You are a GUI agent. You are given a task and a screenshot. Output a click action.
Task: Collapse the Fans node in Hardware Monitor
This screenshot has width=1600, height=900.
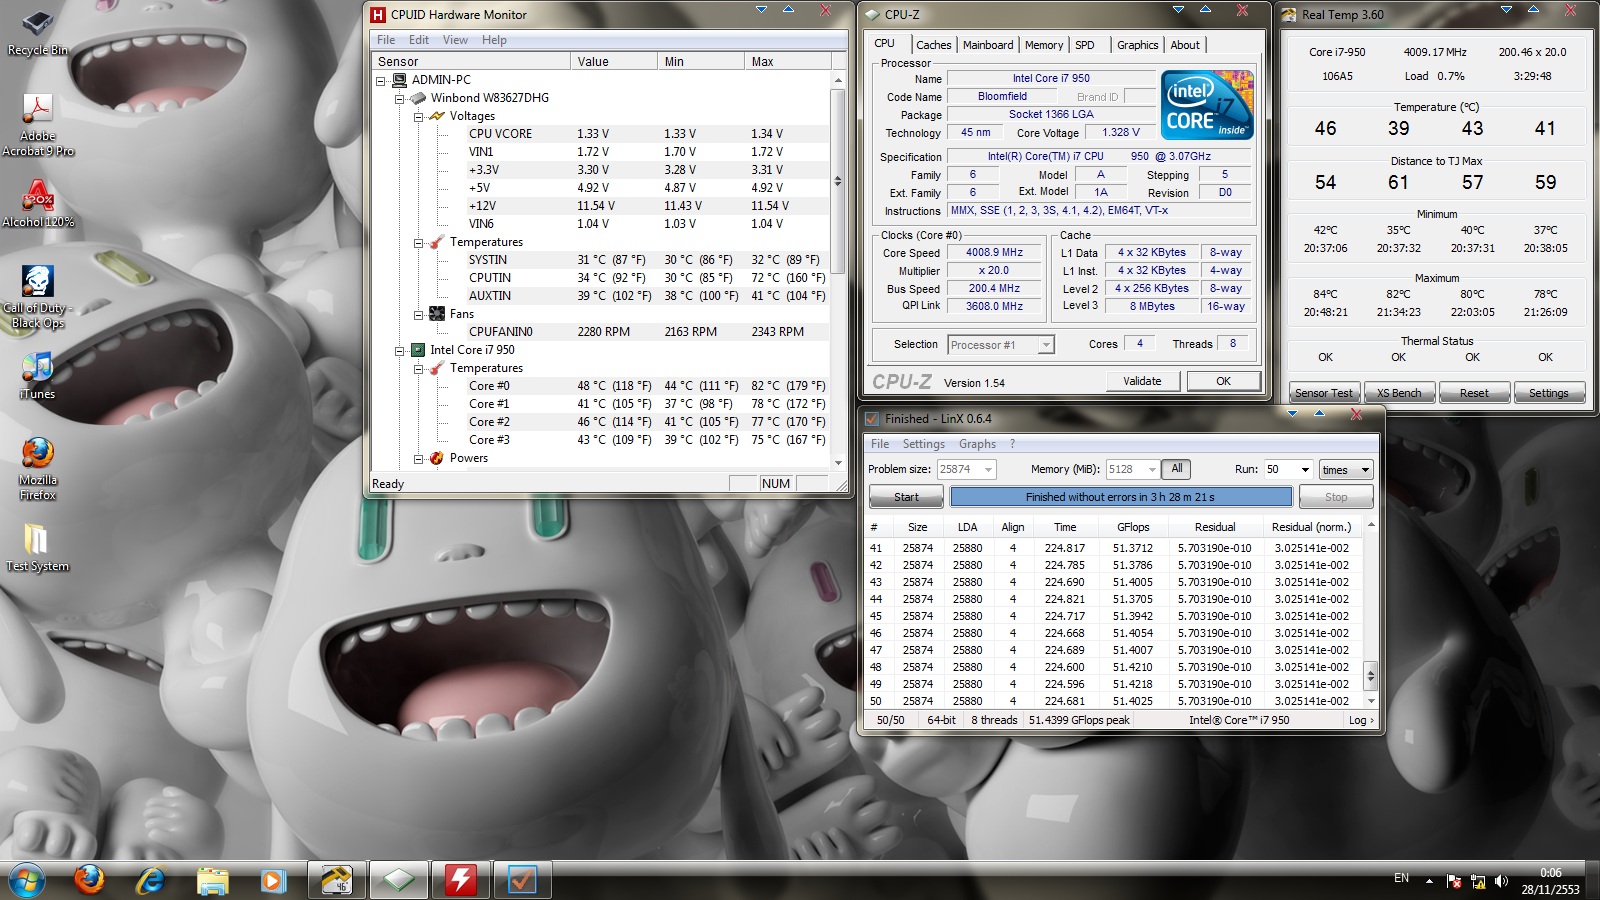click(x=419, y=314)
